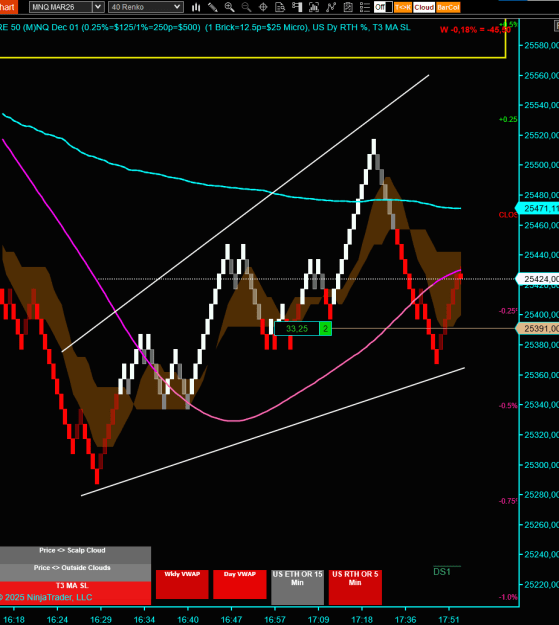Open the chart properties list icon
Image resolution: width=559 pixels, height=625 pixels.
[x=364, y=7]
